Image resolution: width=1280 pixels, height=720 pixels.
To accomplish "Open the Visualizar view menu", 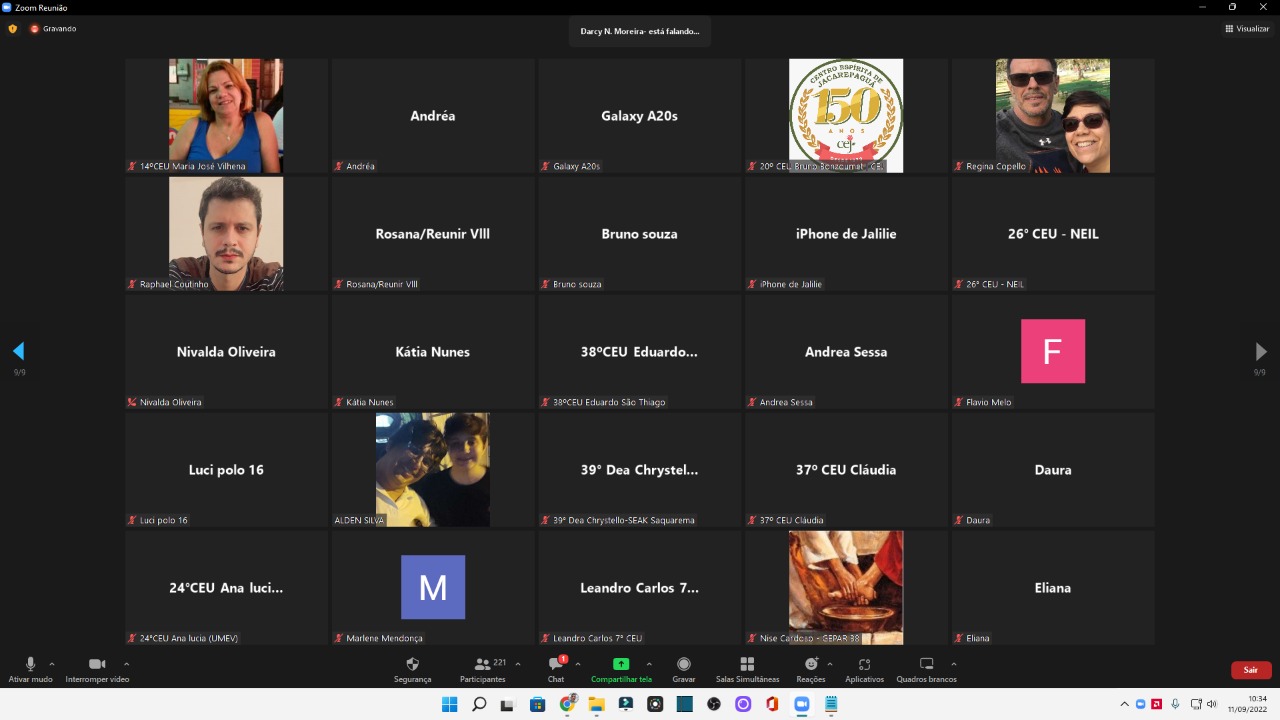I will pos(1247,29).
